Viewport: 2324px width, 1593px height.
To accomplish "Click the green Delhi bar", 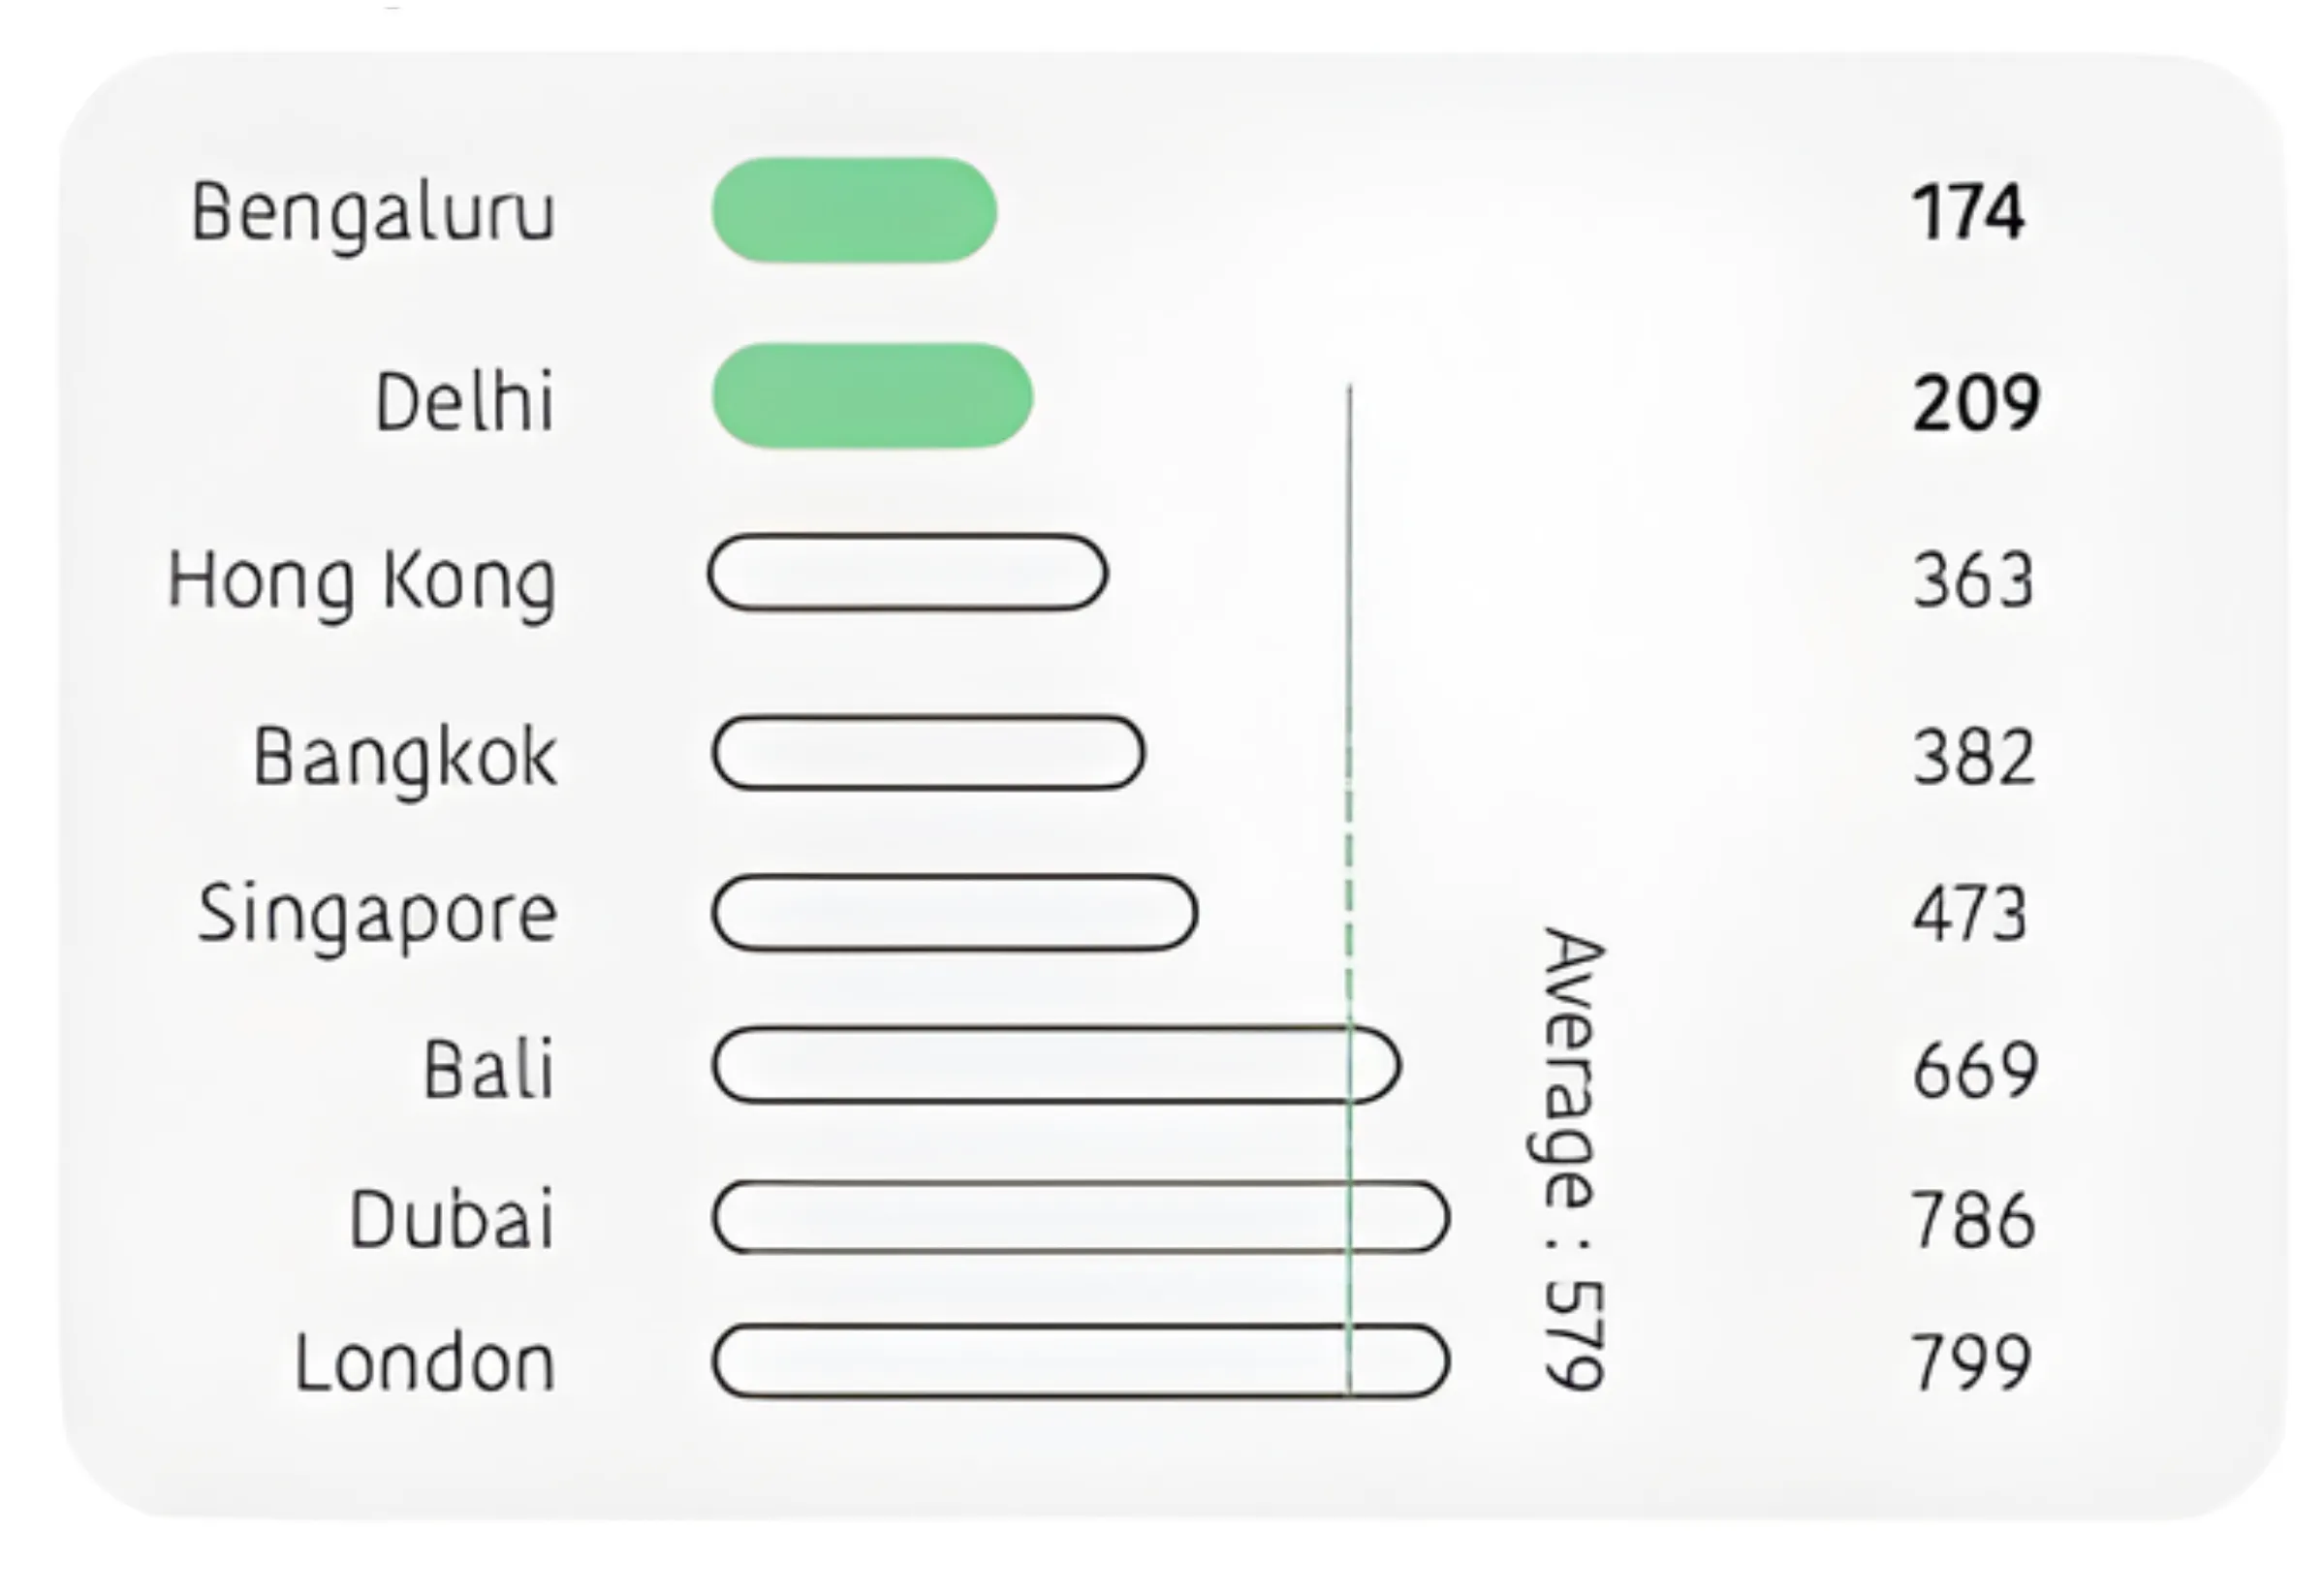I will tap(871, 396).
